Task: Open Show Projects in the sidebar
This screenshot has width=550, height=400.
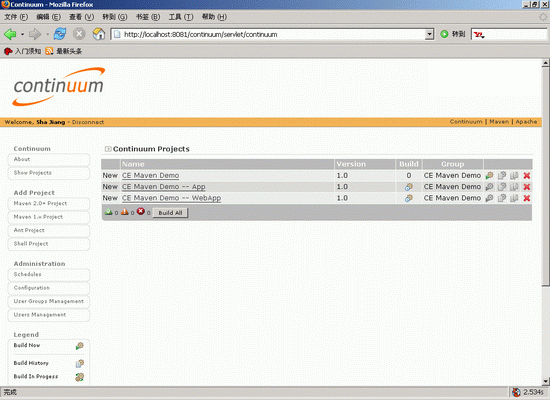Action: [x=49, y=173]
